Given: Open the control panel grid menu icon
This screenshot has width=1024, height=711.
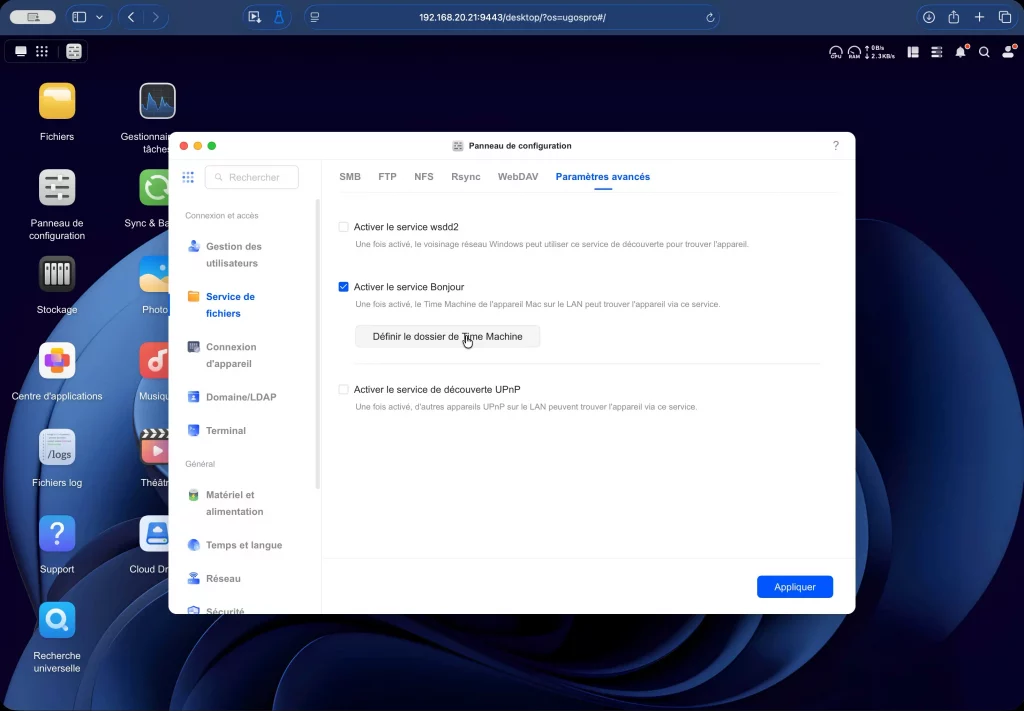Looking at the screenshot, I should [188, 177].
